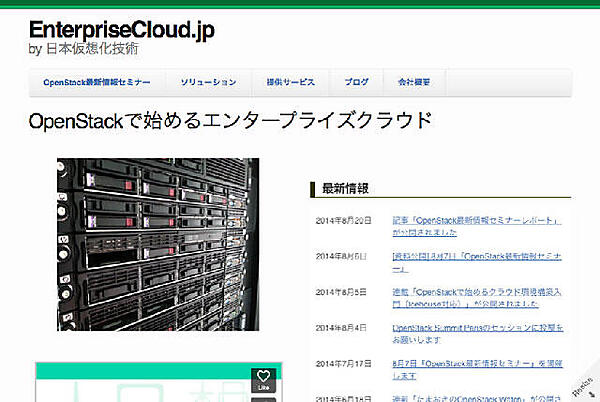Screen dimensions: 600x402
Task: Click the heart Like icon on slide
Action: [265, 379]
